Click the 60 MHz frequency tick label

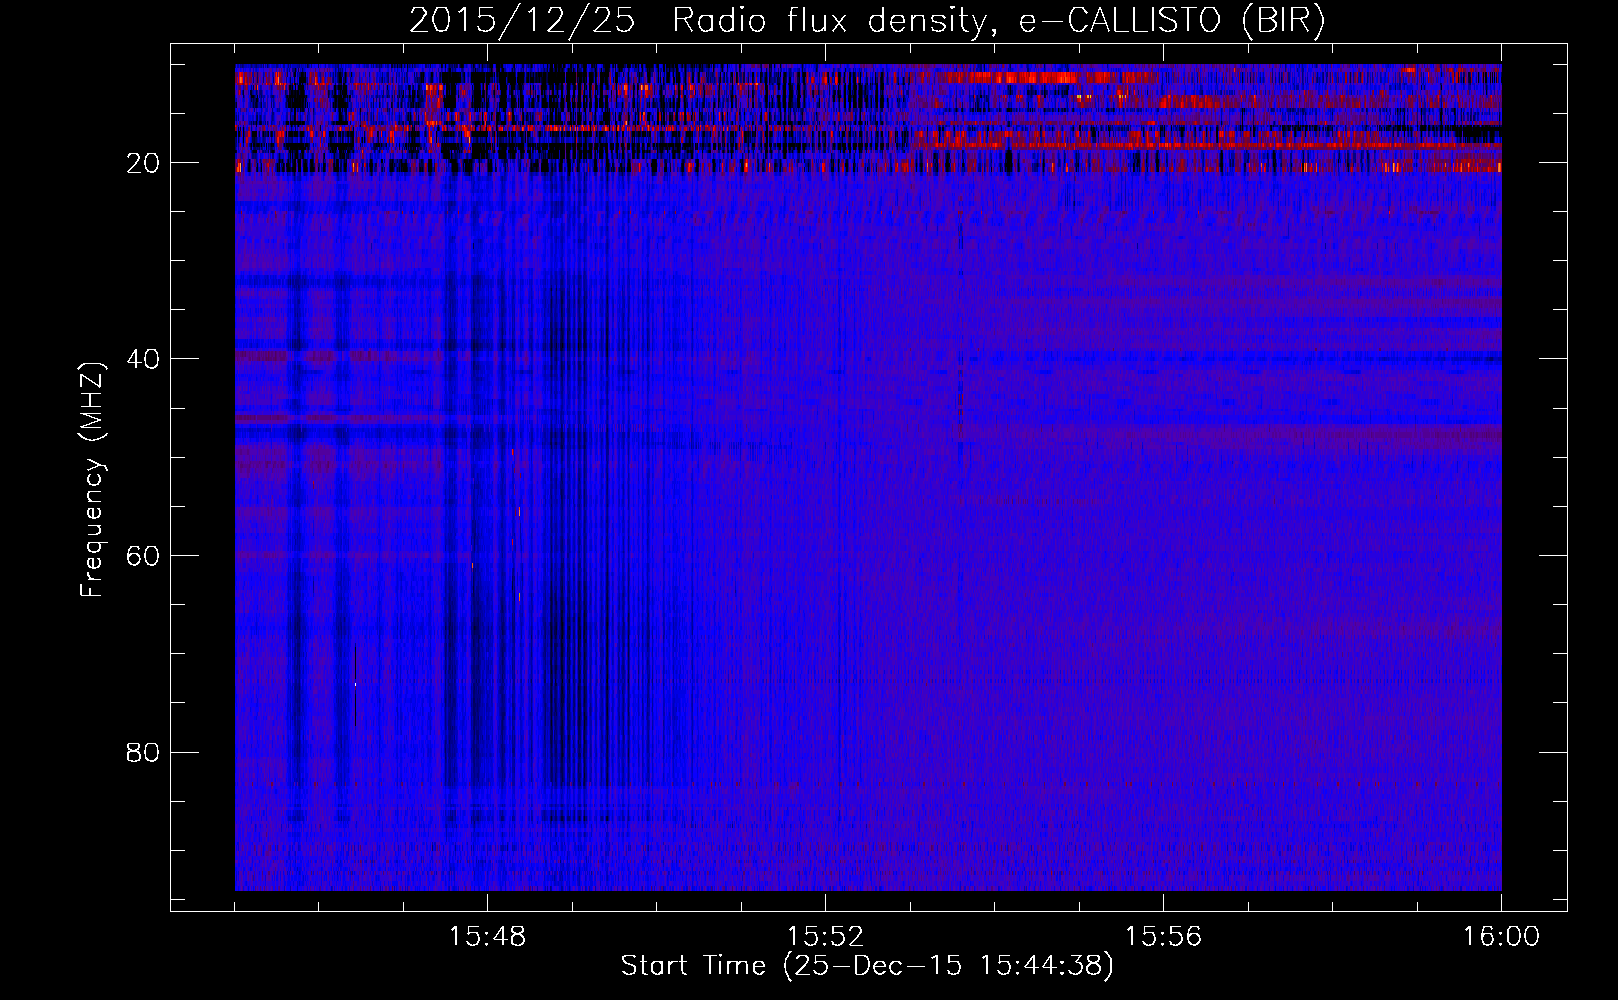pos(143,556)
